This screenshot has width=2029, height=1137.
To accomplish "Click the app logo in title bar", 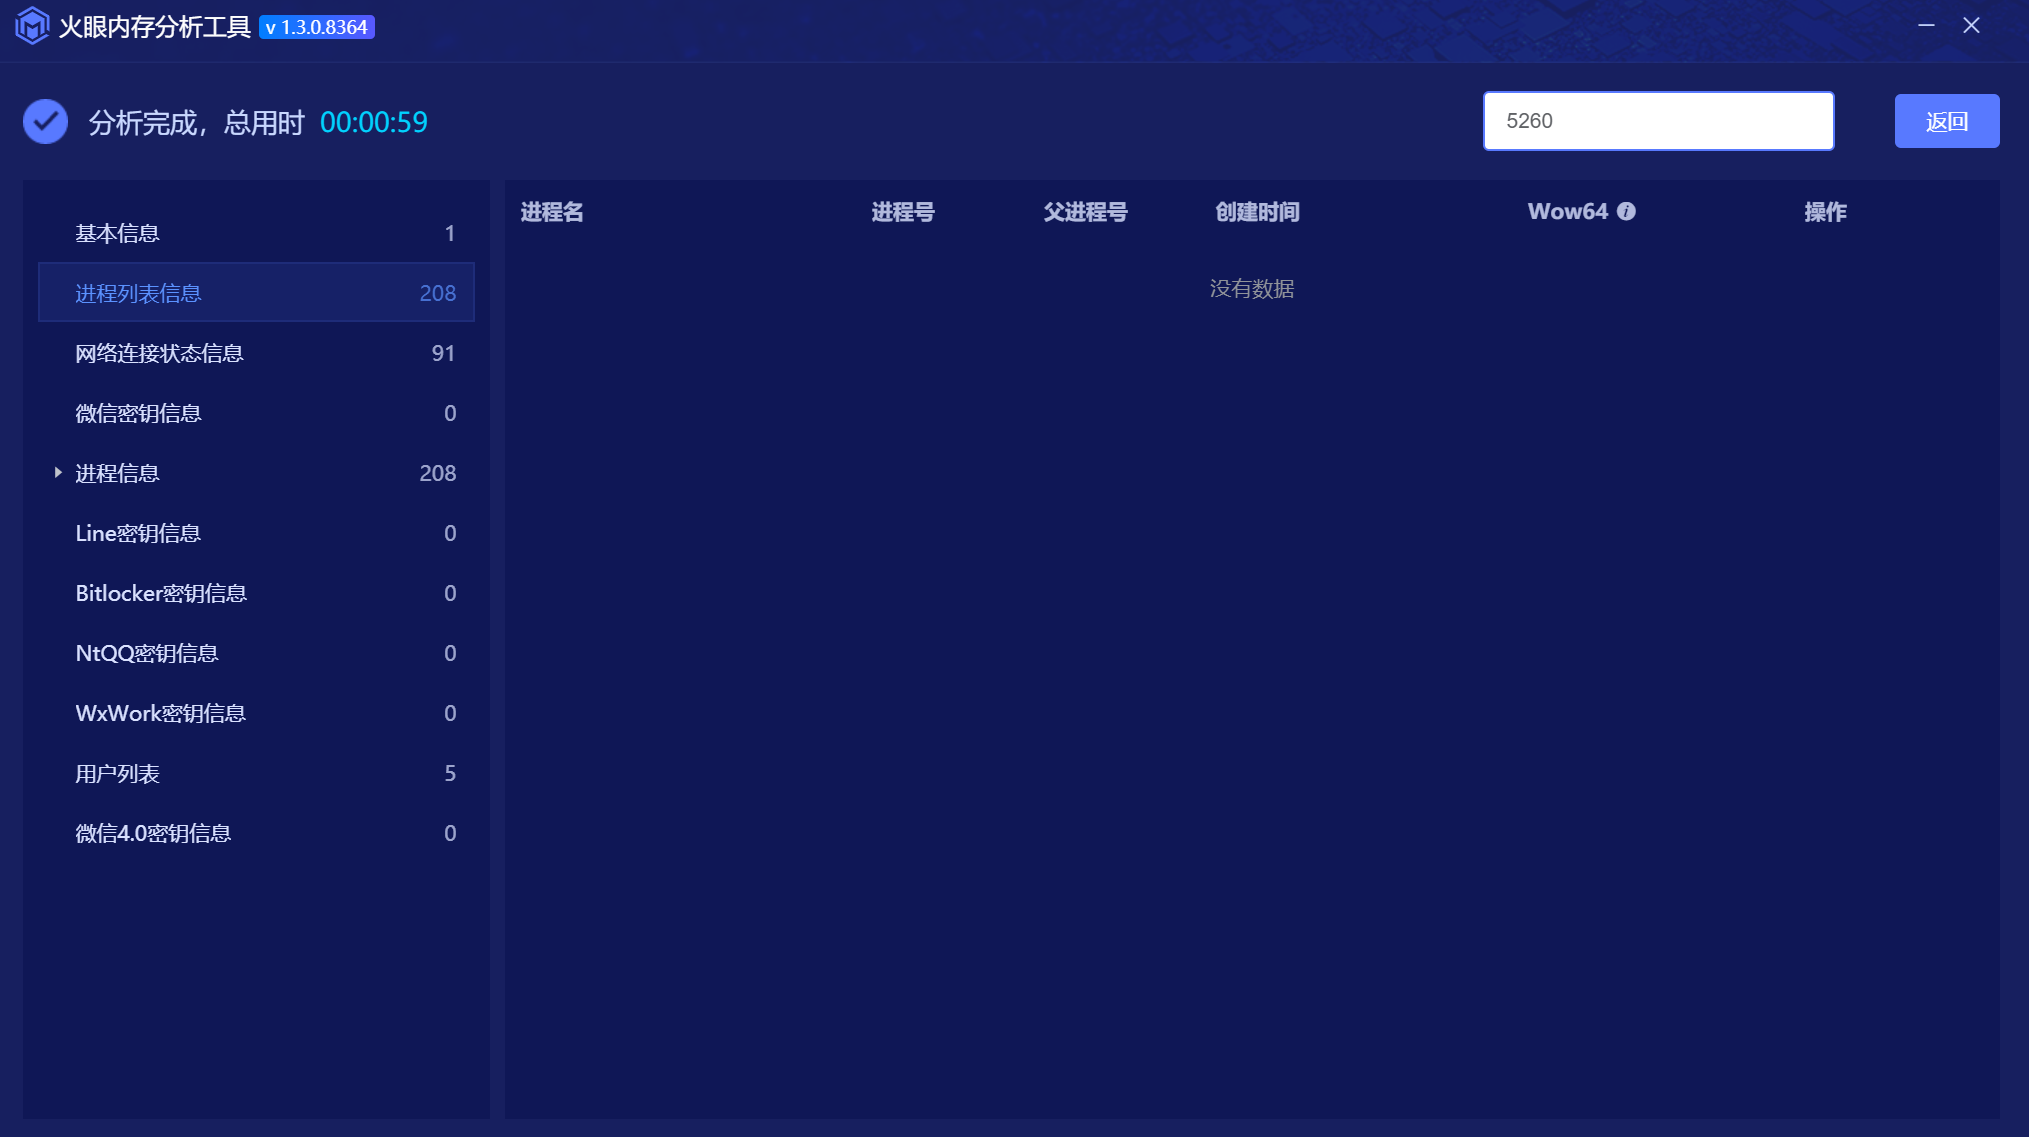I will point(32,26).
